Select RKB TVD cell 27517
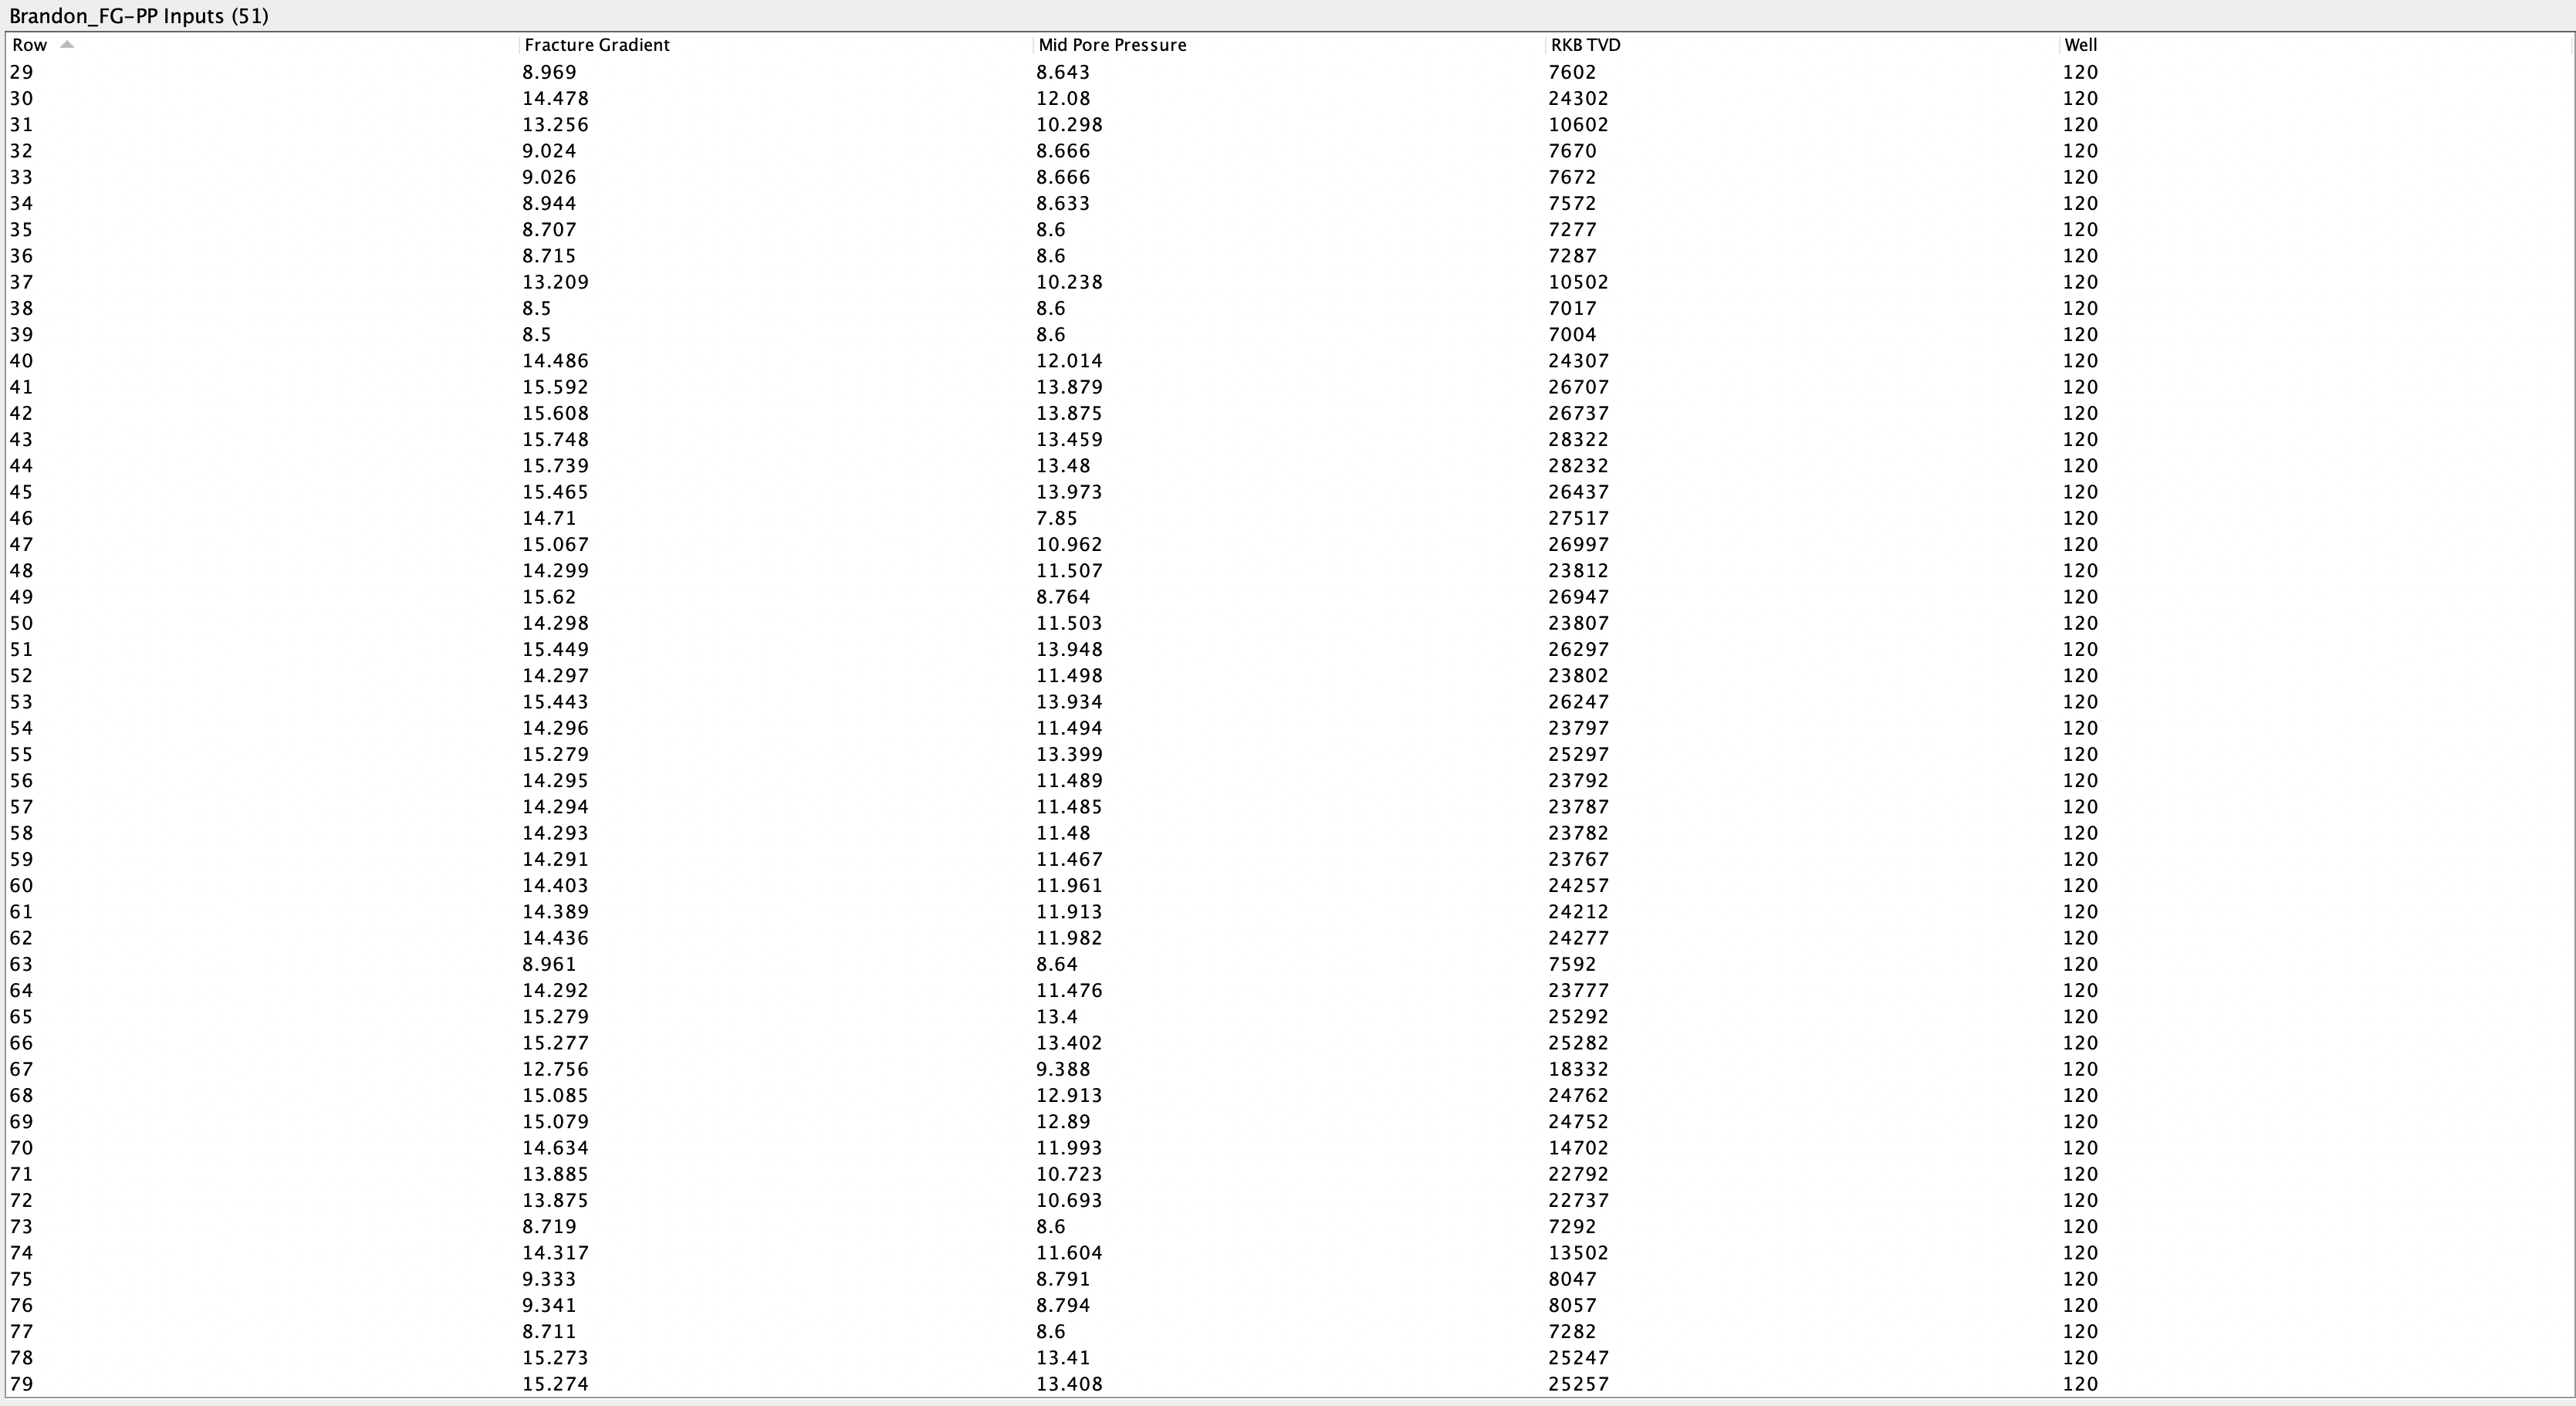 1578,518
